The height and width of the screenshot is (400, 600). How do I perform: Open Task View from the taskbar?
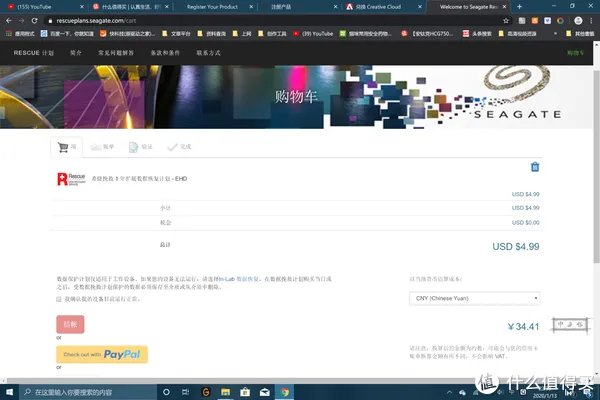186,392
